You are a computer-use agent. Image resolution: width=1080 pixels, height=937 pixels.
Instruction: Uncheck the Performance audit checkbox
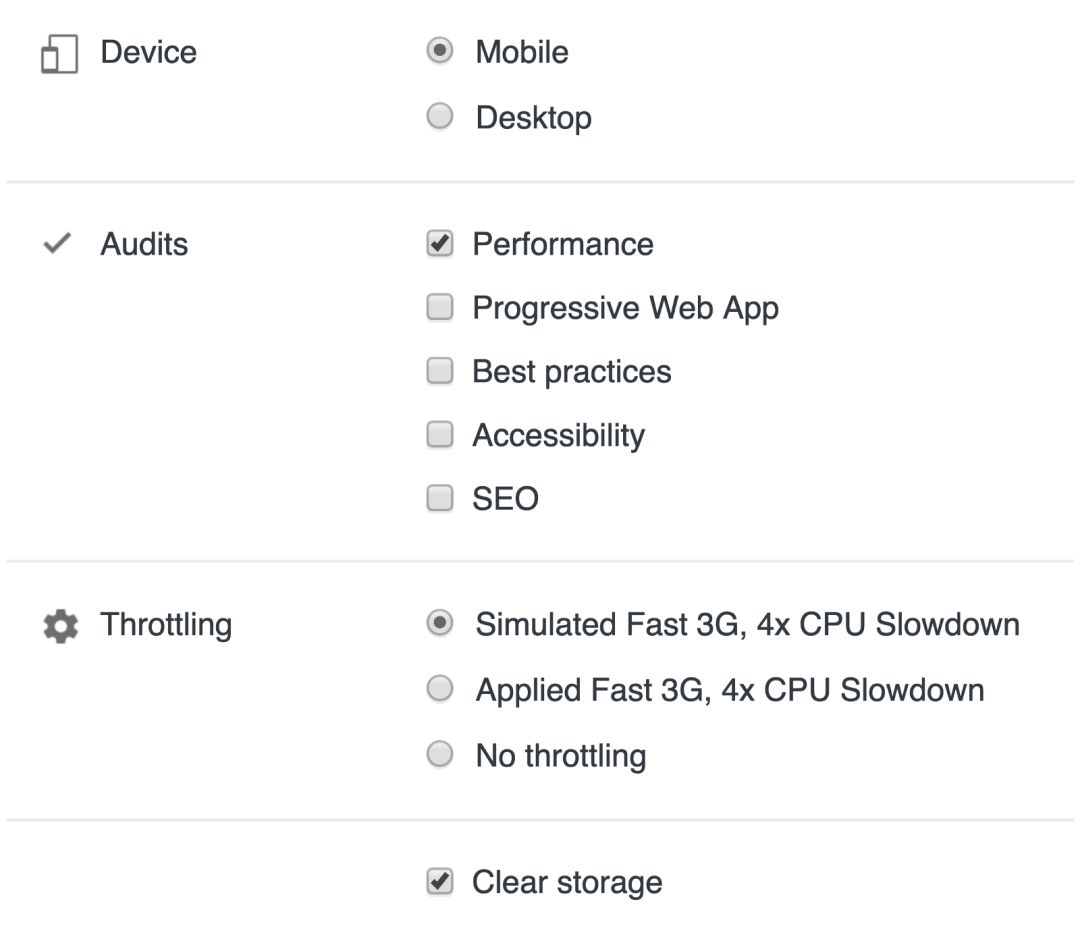(x=440, y=244)
